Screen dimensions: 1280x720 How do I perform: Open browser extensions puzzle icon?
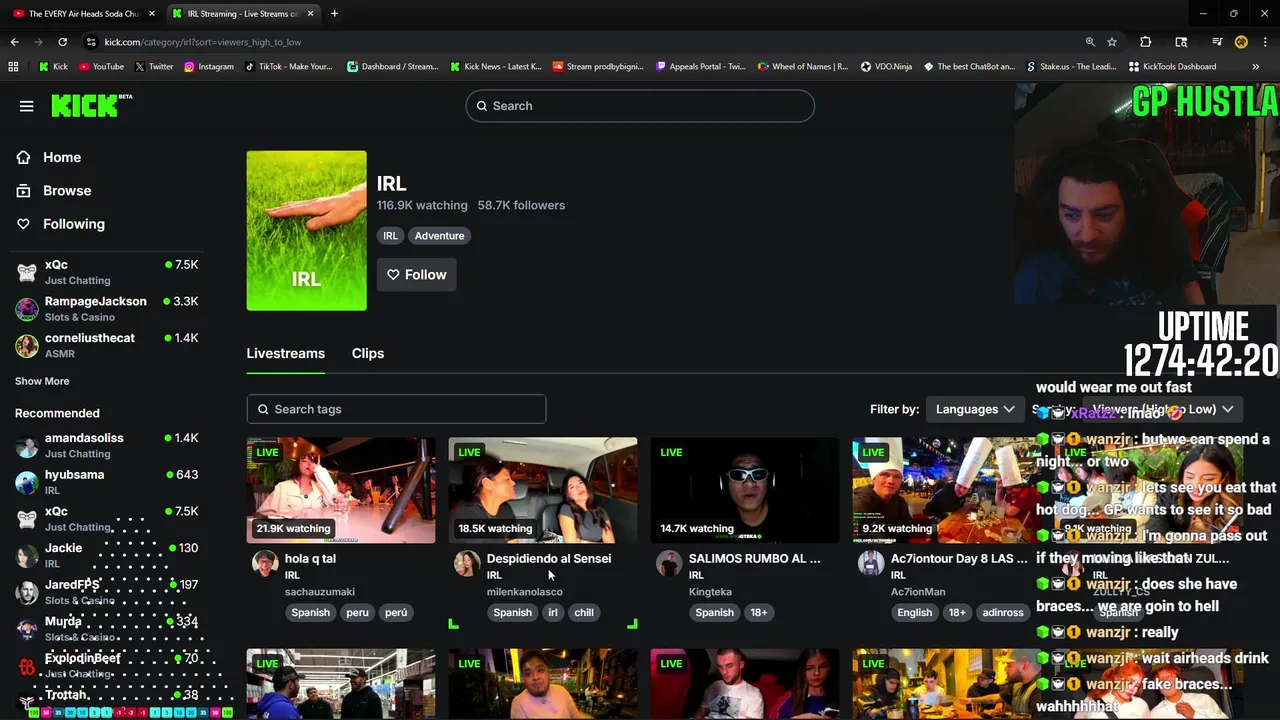point(1146,42)
